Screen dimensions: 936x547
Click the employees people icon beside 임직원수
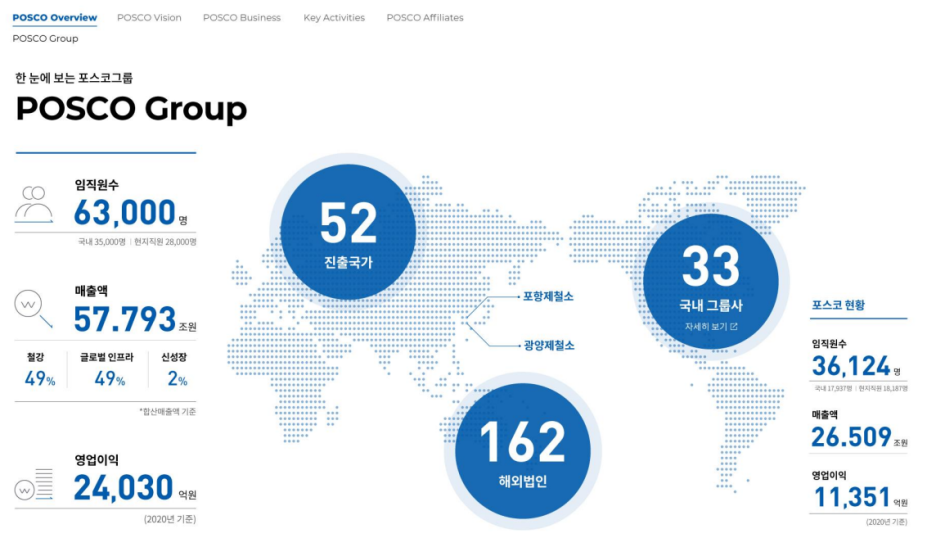tap(33, 205)
